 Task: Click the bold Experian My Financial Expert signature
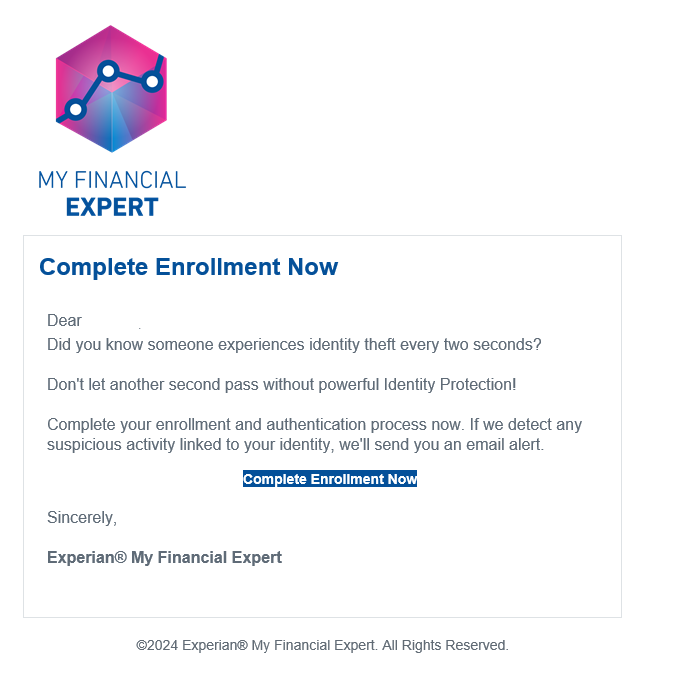[164, 558]
